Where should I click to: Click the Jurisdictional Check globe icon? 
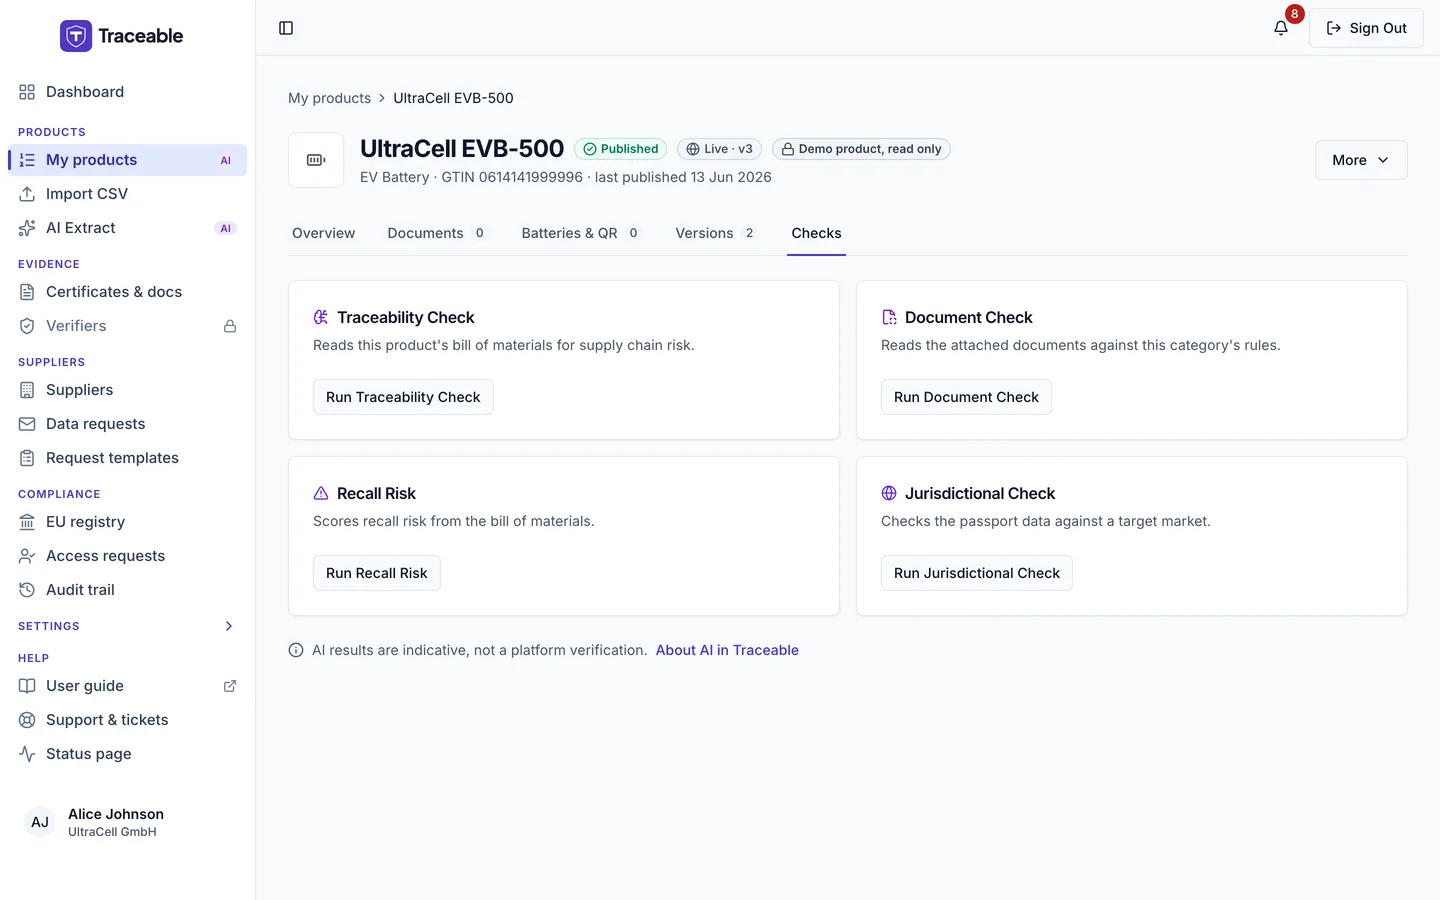pos(889,493)
